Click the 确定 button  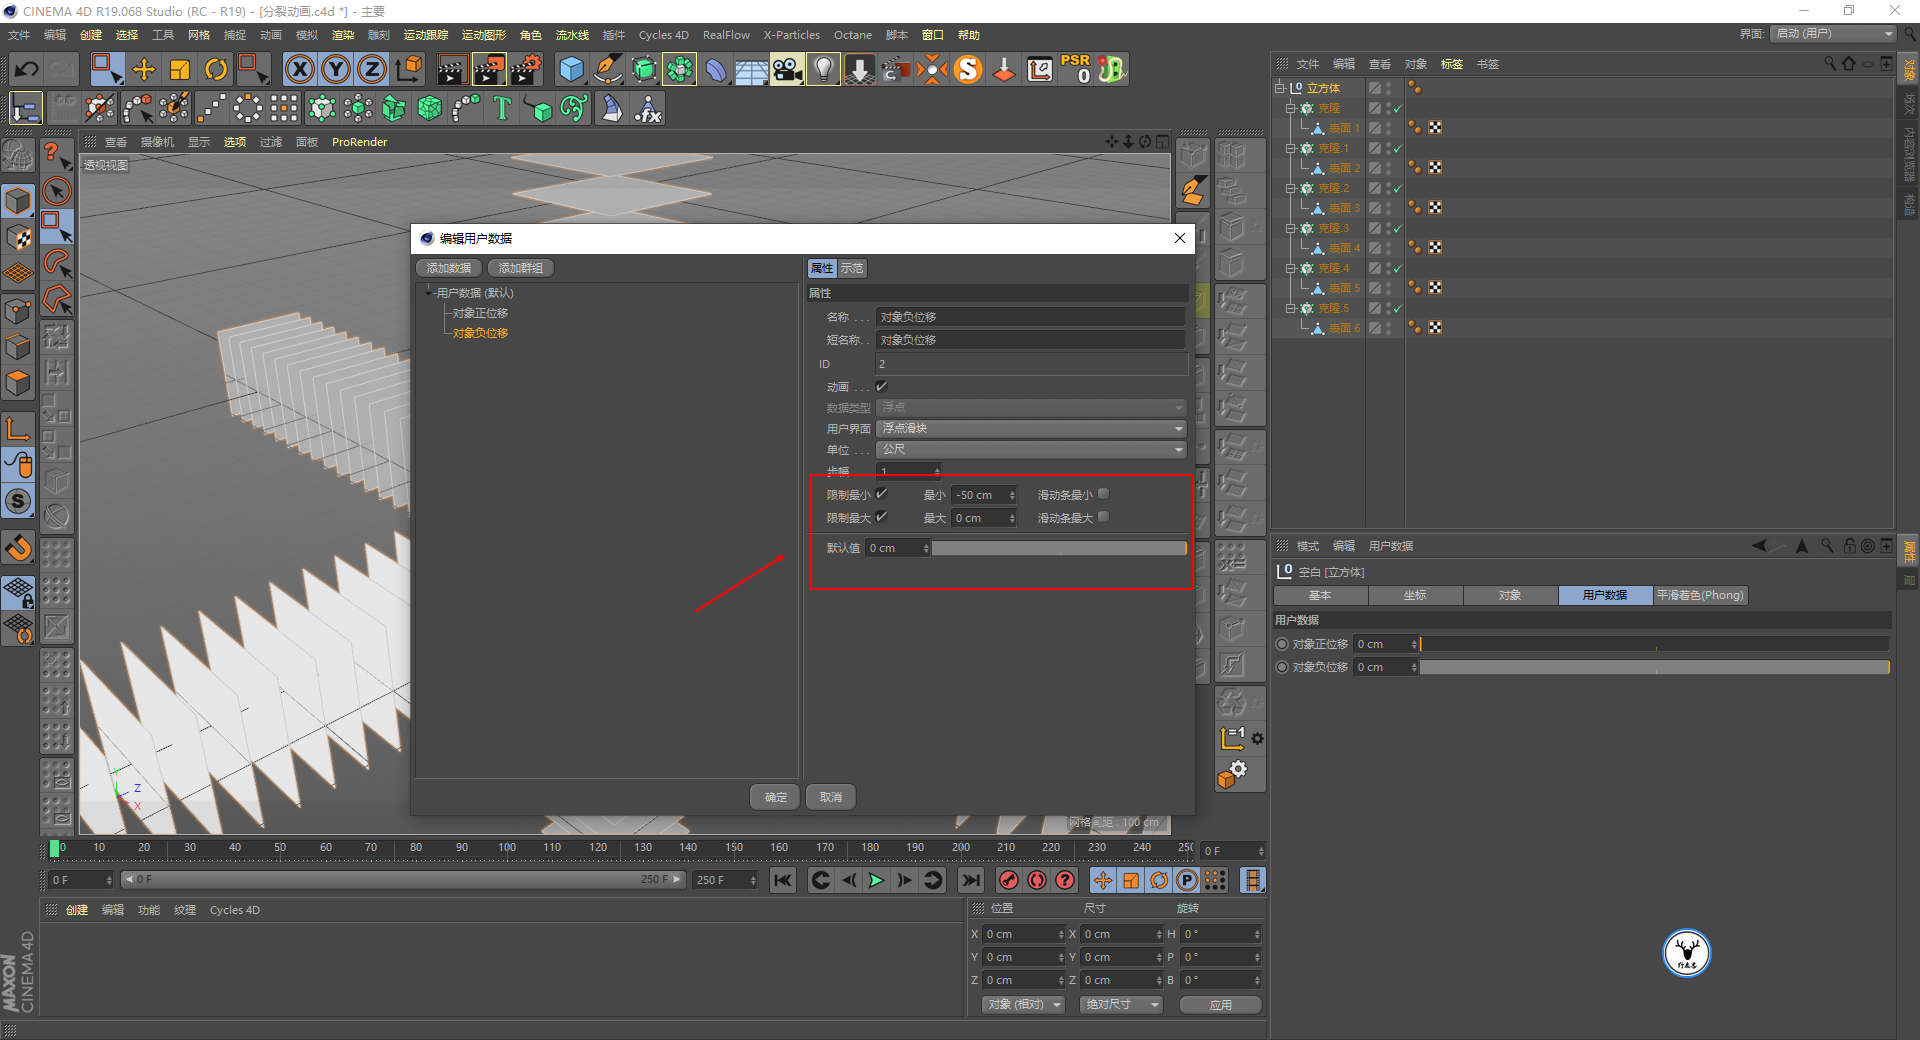(x=776, y=797)
